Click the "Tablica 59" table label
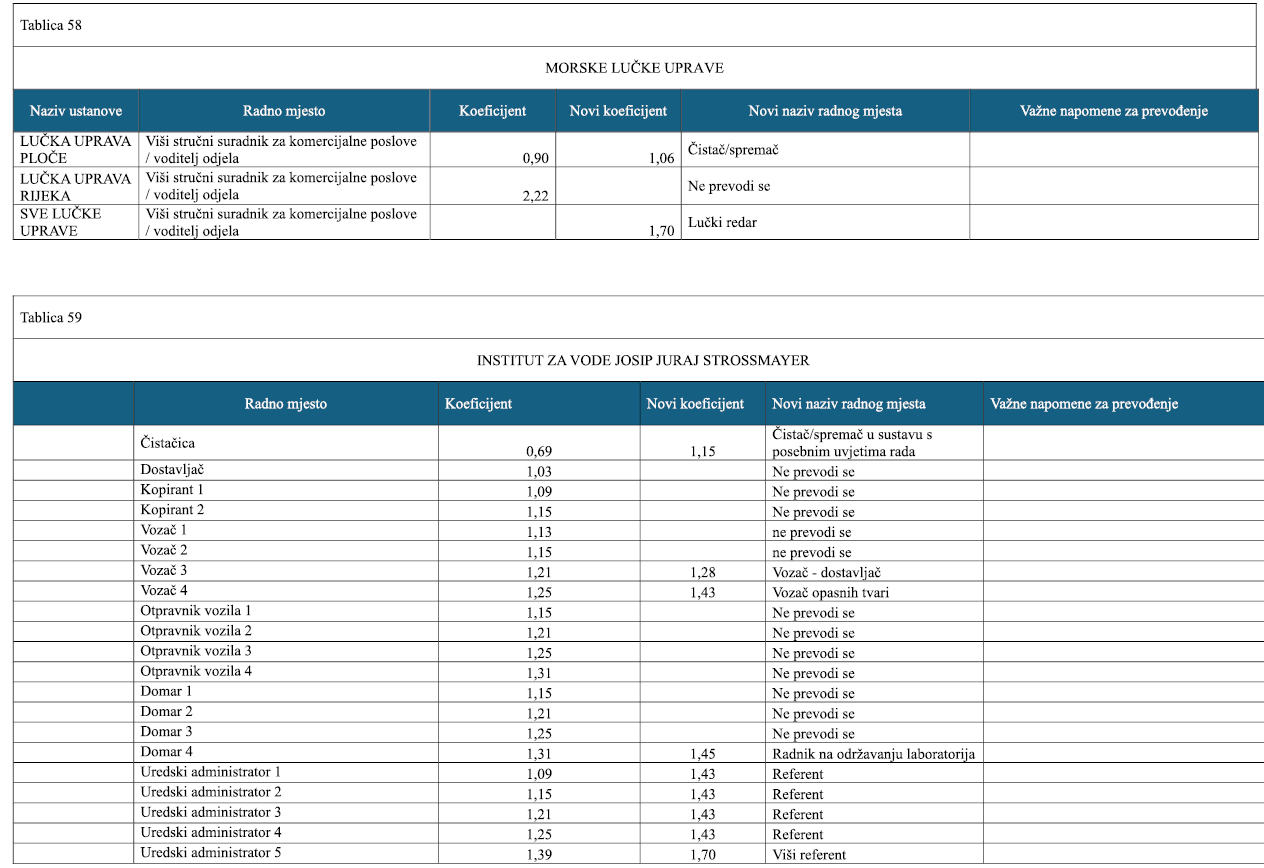Screen dimensions: 1264x868 [51, 318]
